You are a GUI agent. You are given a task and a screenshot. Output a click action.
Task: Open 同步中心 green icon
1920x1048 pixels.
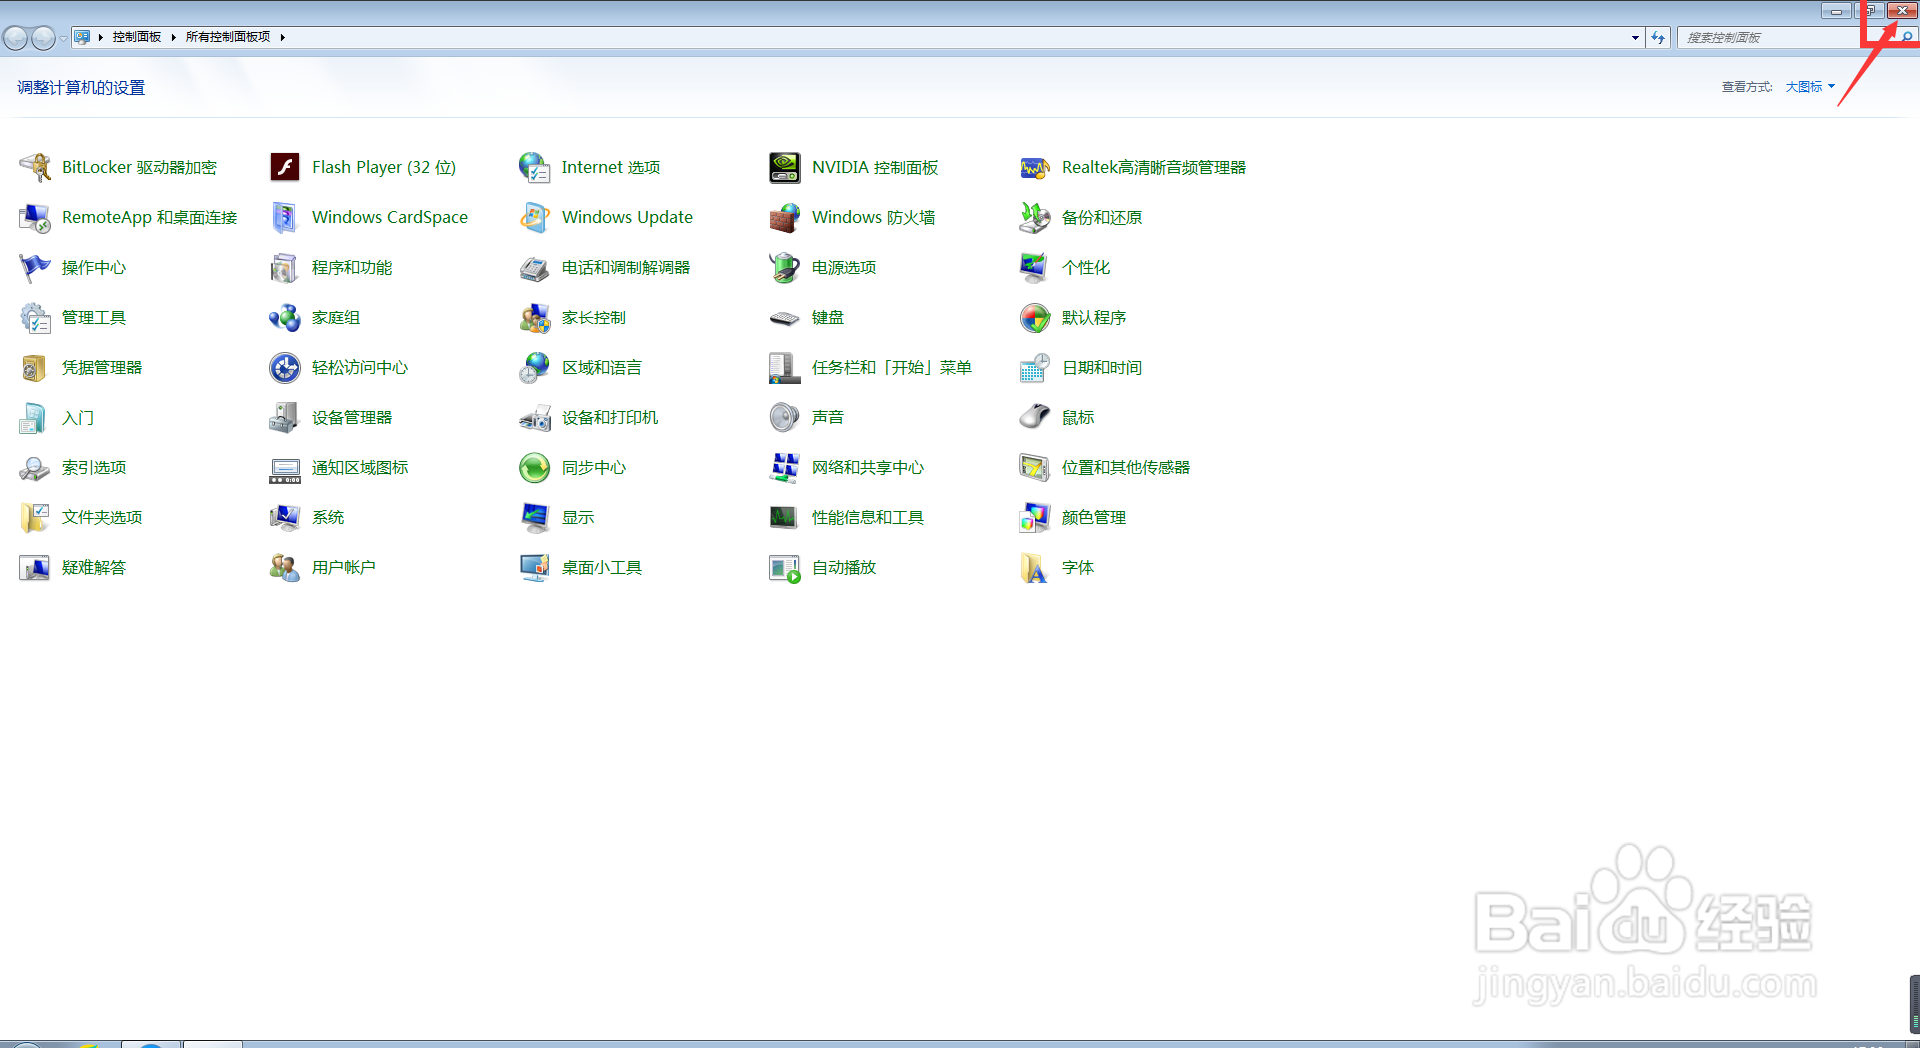[x=535, y=467]
